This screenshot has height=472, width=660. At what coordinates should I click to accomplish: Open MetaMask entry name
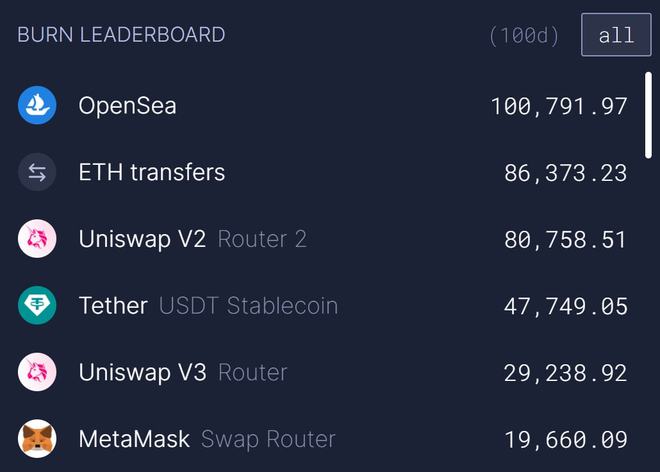(134, 439)
